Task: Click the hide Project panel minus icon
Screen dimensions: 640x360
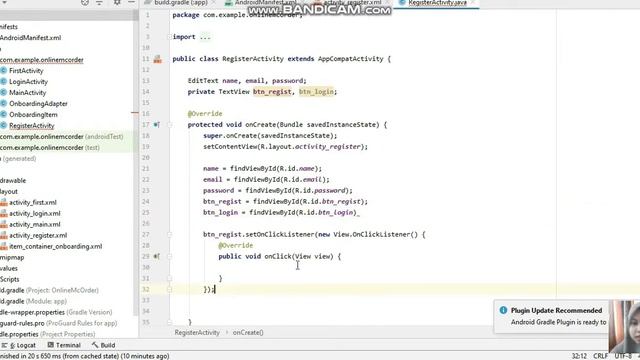Action: pos(131,2)
